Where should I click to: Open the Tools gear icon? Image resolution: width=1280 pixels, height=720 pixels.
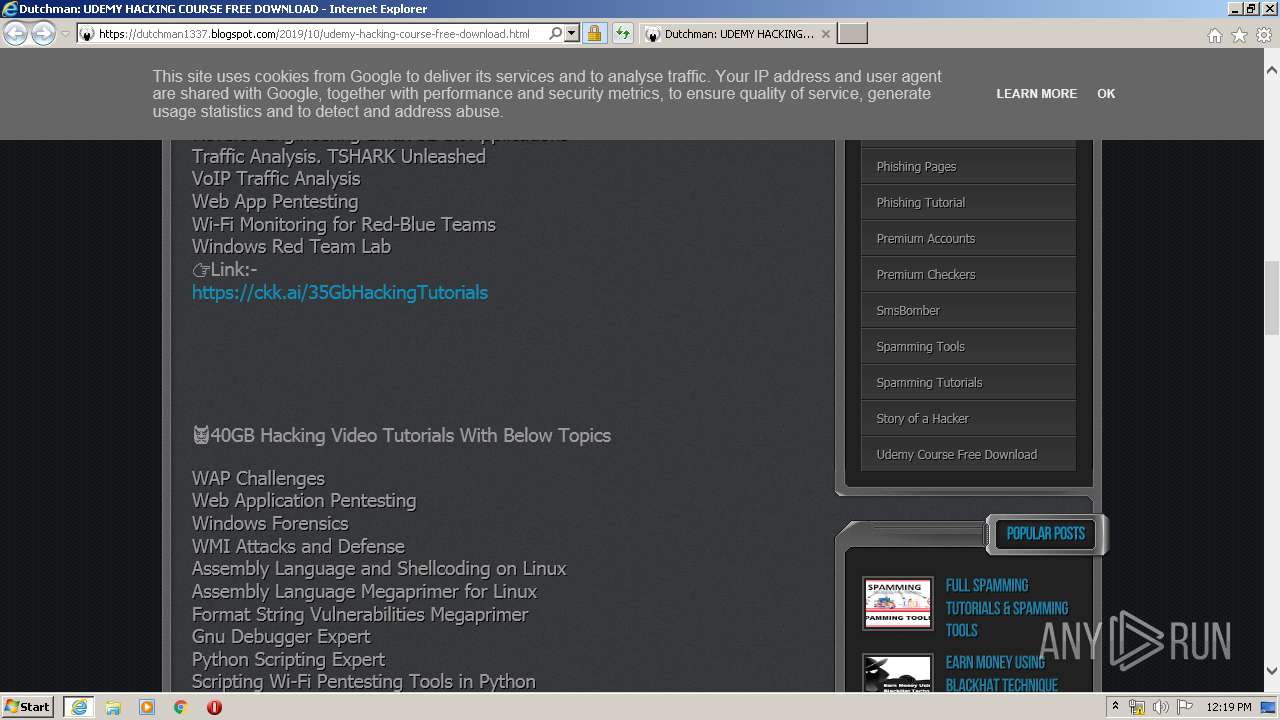click(1264, 35)
